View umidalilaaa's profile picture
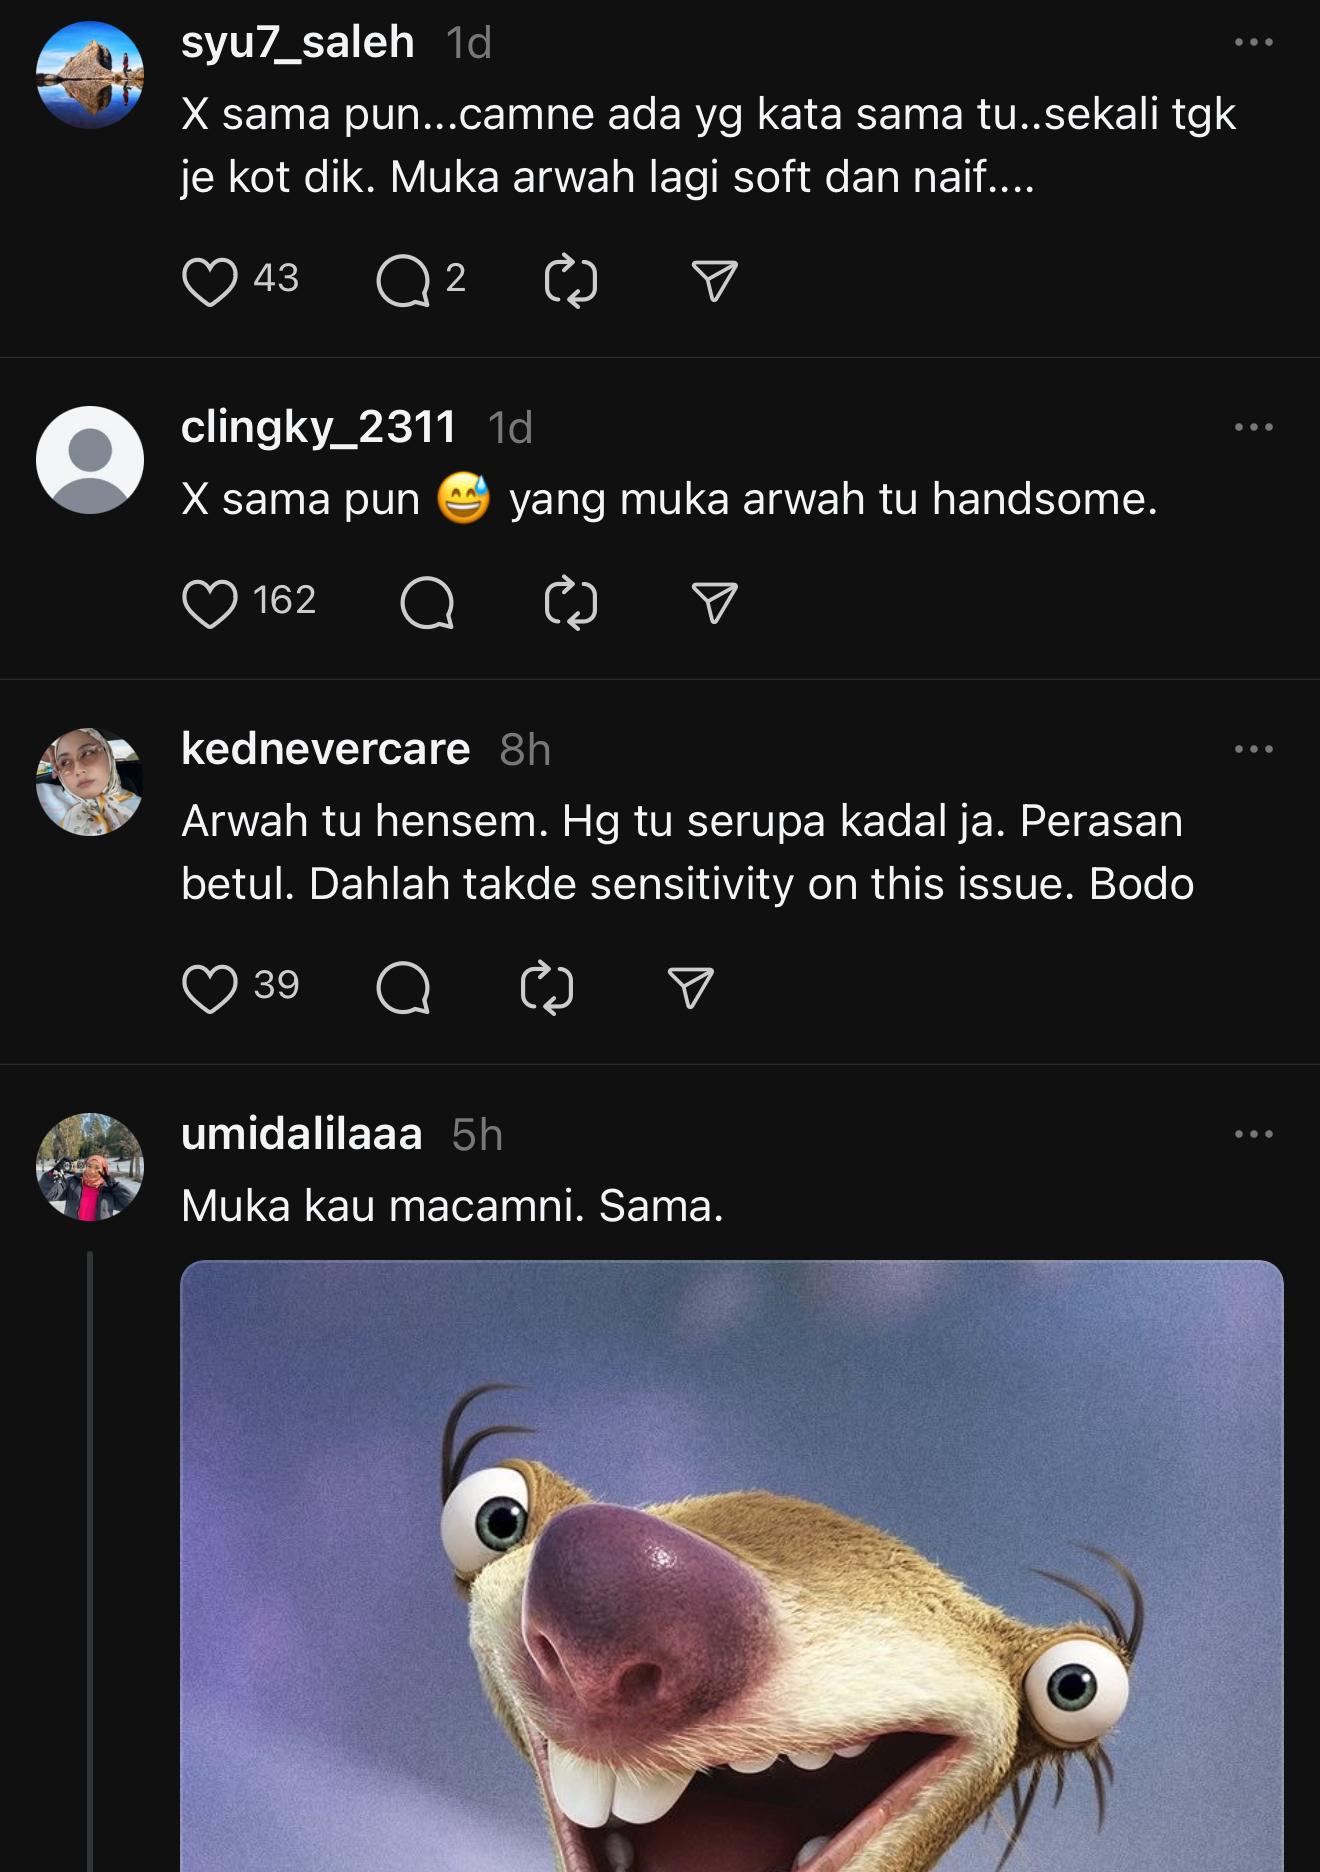1320x1872 pixels. click(90, 1167)
